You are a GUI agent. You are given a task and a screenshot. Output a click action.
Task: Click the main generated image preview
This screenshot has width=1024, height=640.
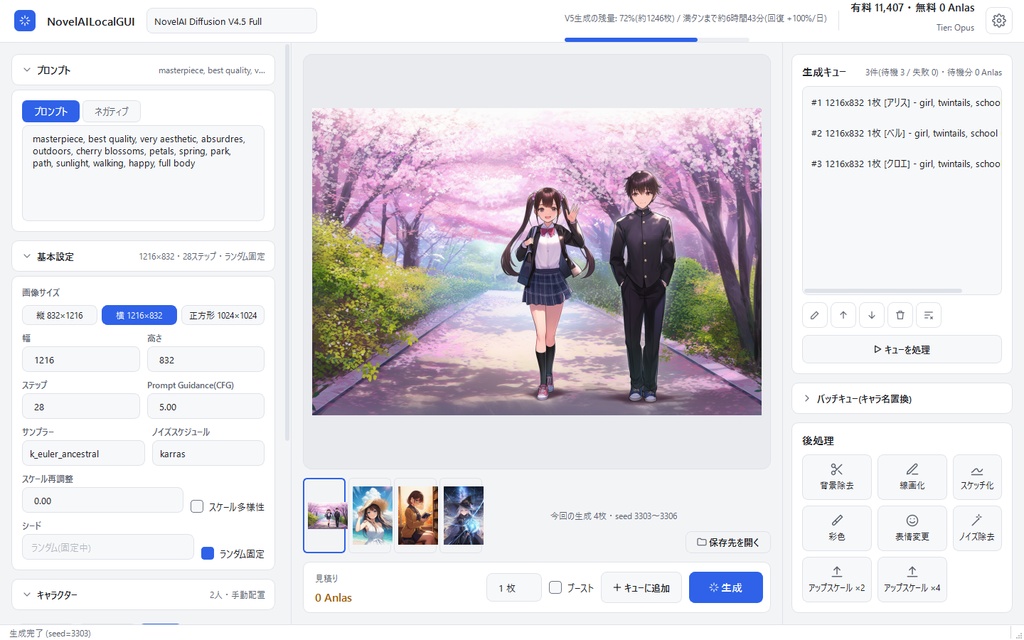coord(537,261)
